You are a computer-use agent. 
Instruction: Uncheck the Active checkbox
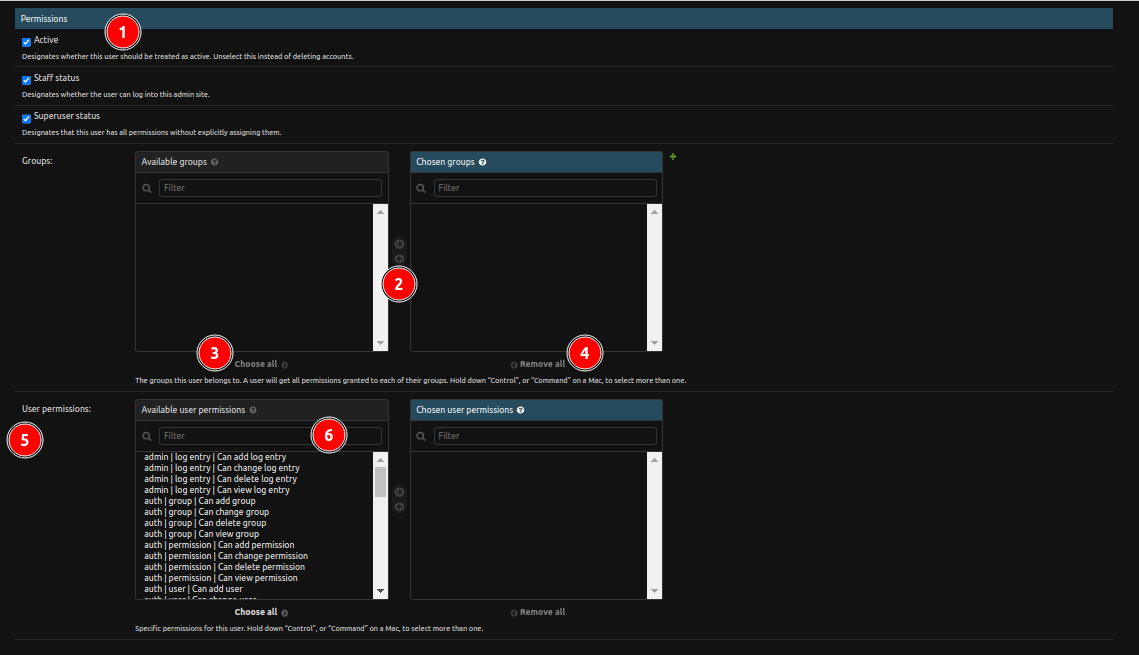click(26, 41)
